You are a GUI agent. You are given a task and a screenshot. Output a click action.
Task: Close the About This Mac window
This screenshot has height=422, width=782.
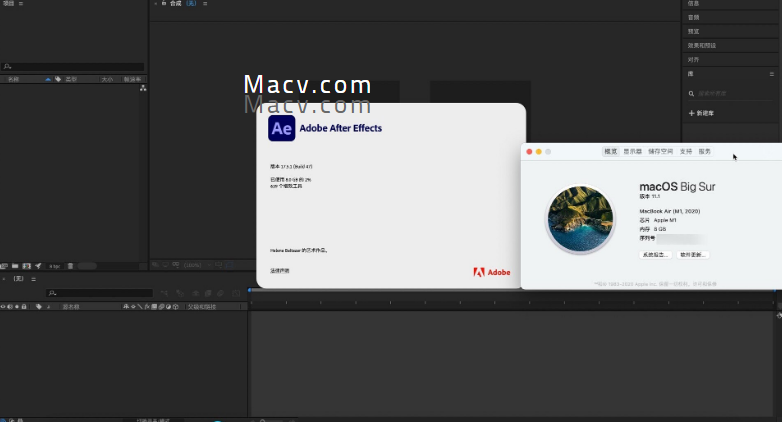pyautogui.click(x=529, y=152)
